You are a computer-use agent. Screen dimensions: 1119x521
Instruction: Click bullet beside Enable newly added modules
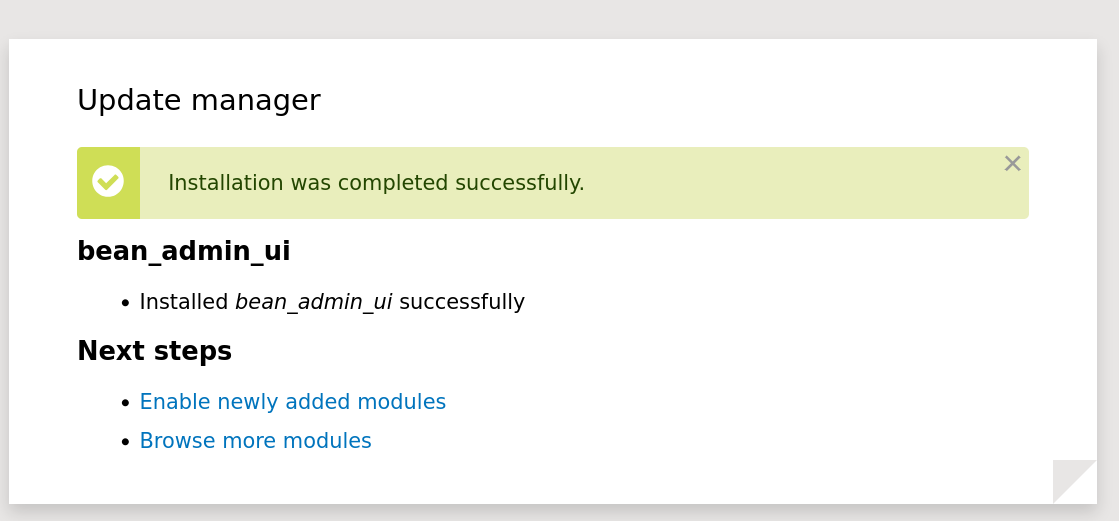tap(126, 403)
